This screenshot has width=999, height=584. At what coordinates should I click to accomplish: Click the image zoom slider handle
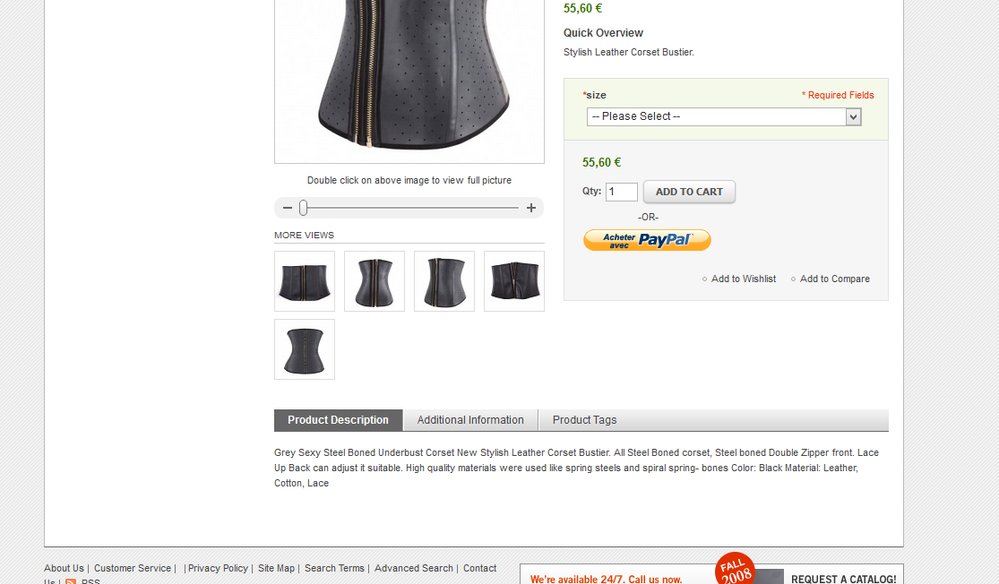(x=303, y=208)
